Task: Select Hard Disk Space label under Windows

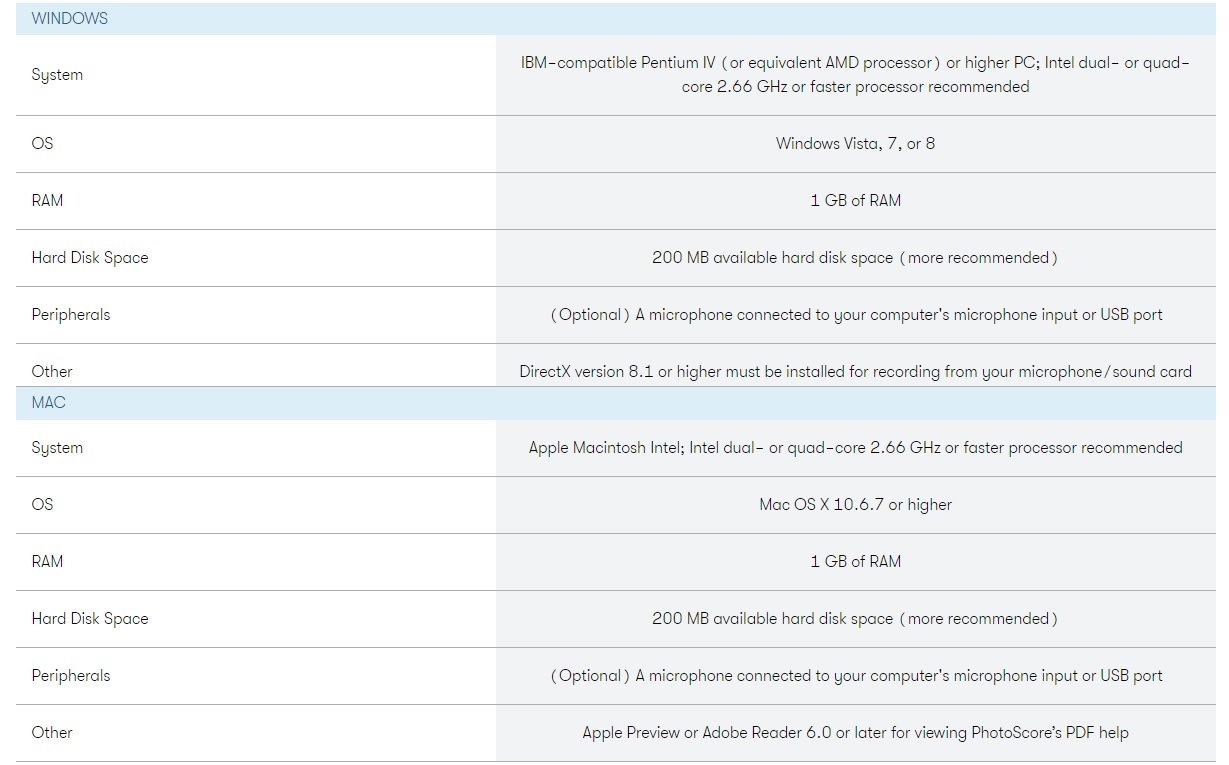Action: click(90, 257)
